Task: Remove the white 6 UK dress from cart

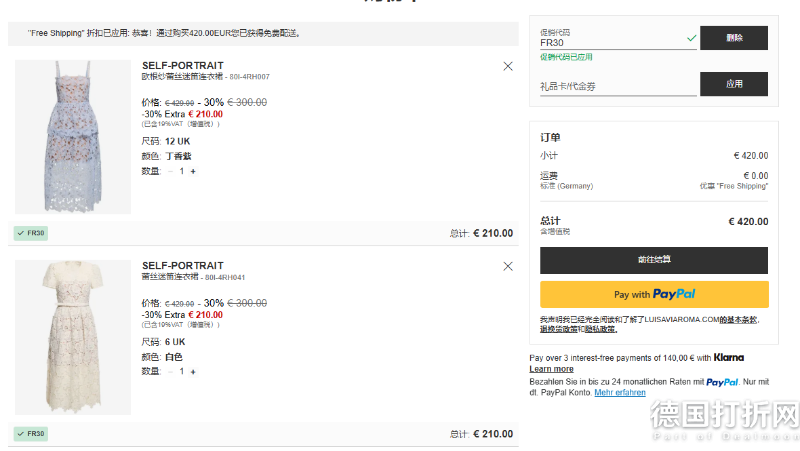Action: 508,266
